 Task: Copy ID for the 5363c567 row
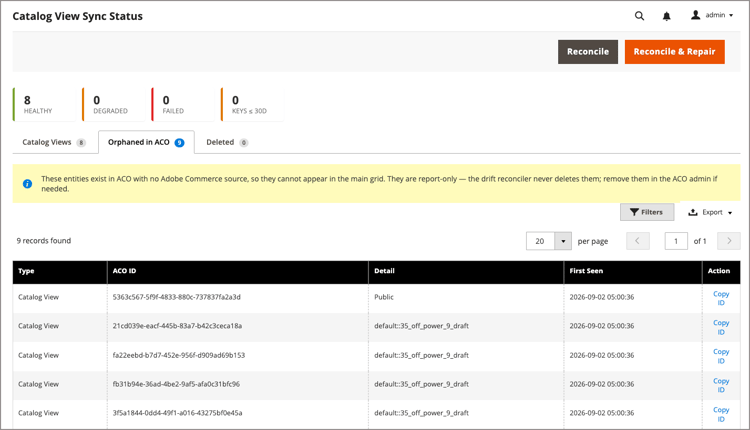pyautogui.click(x=721, y=298)
